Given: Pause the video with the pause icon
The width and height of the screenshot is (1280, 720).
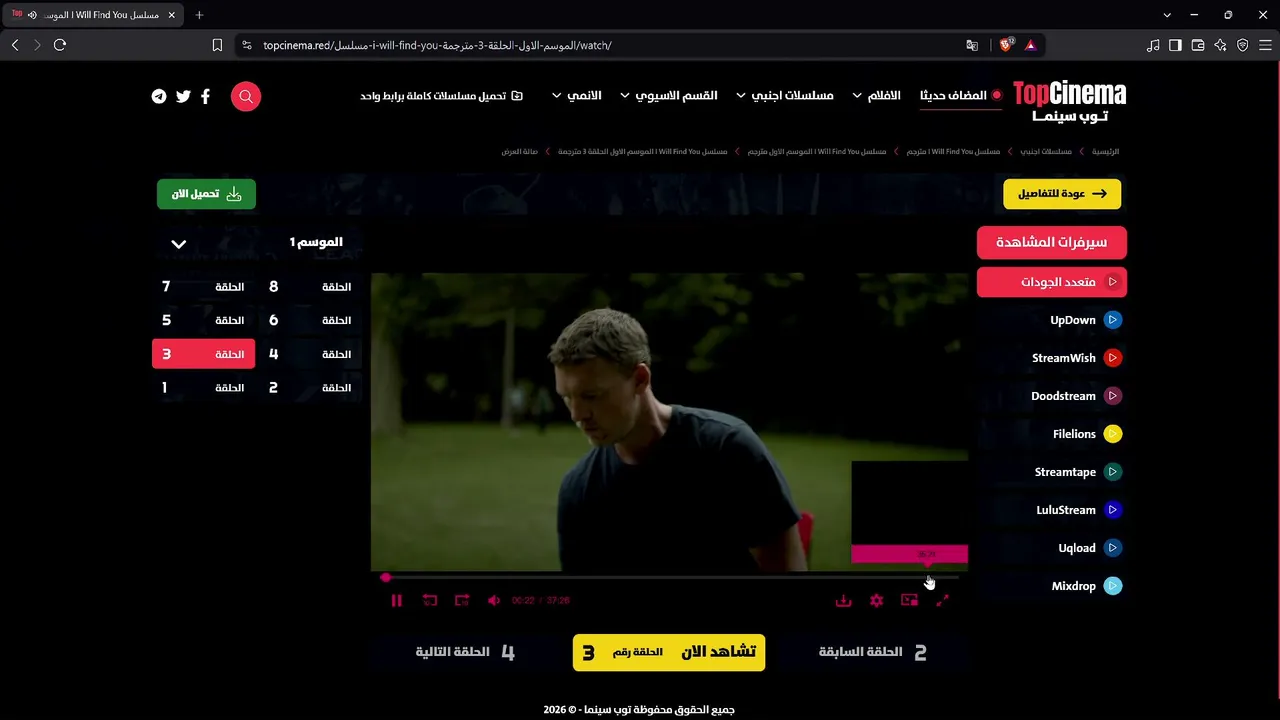Looking at the screenshot, I should tap(396, 600).
